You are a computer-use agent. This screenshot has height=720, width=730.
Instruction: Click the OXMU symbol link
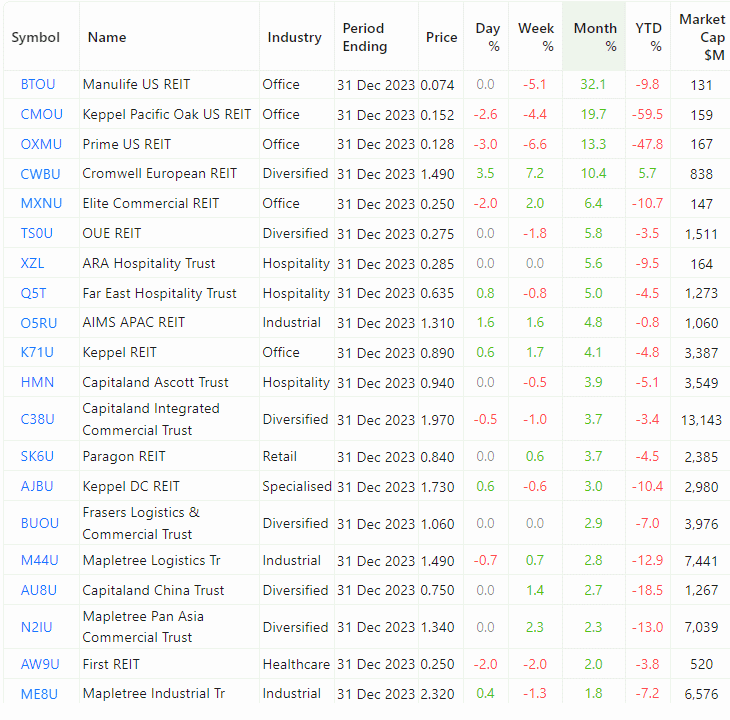pyautogui.click(x=41, y=144)
